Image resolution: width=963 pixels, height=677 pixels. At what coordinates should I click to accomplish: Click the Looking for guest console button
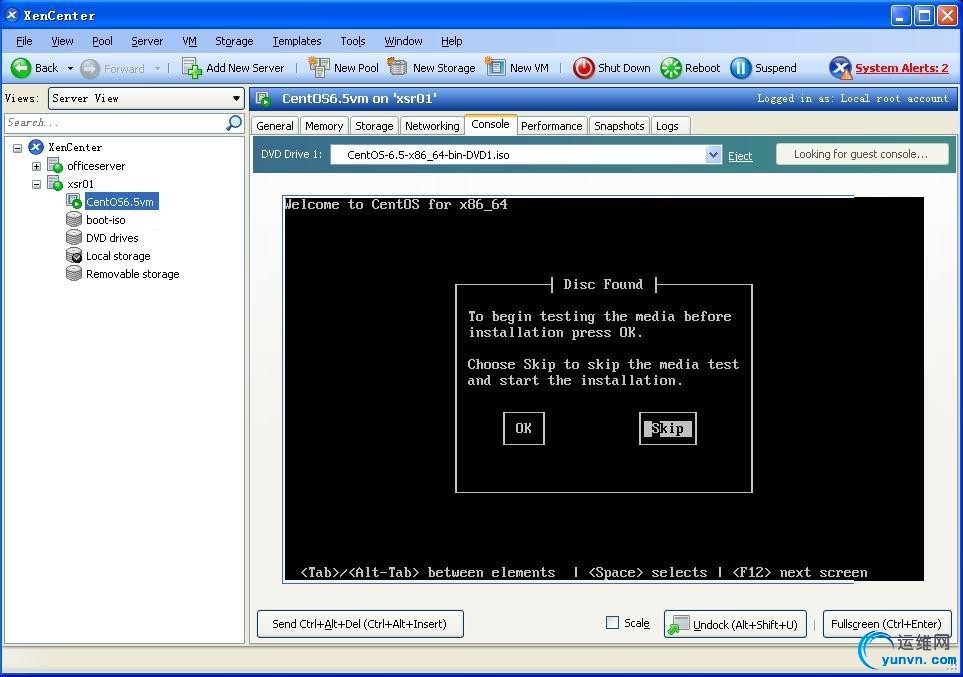[861, 154]
